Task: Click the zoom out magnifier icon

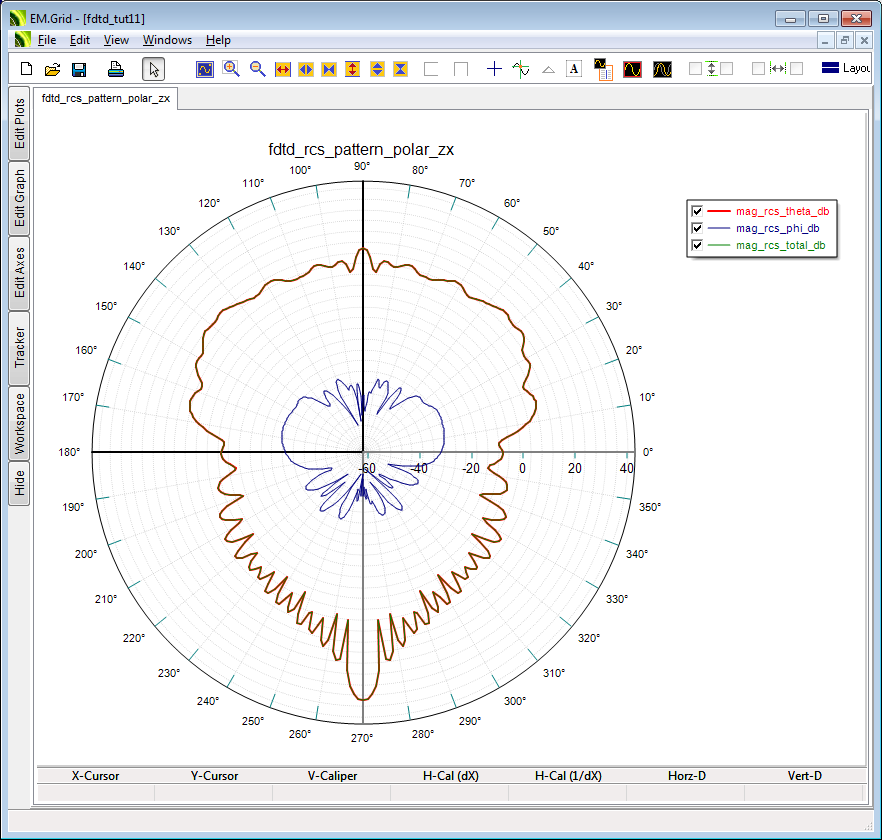Action: (x=257, y=69)
